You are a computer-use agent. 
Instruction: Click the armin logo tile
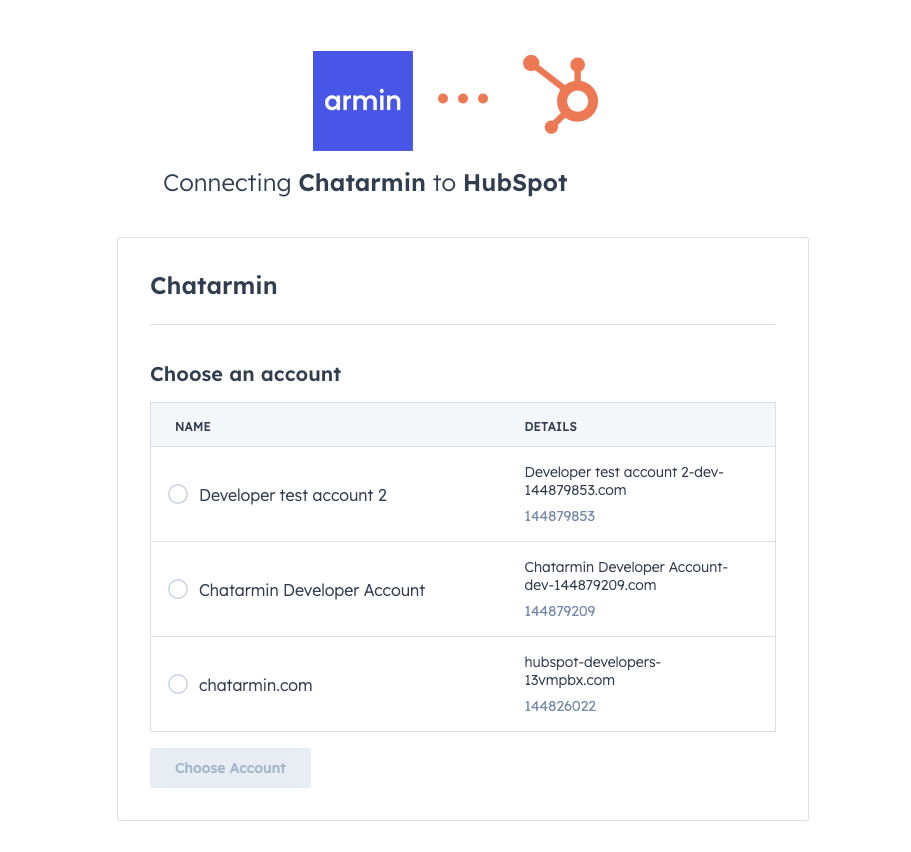tap(362, 101)
